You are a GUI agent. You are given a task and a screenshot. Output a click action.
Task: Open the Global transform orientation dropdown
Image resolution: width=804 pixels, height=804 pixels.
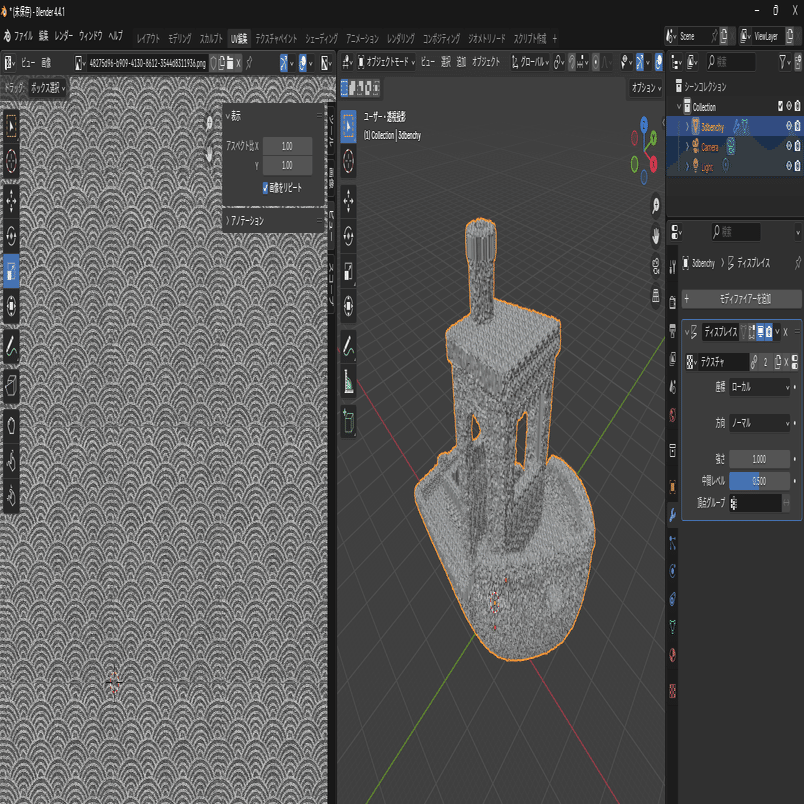tap(530, 62)
